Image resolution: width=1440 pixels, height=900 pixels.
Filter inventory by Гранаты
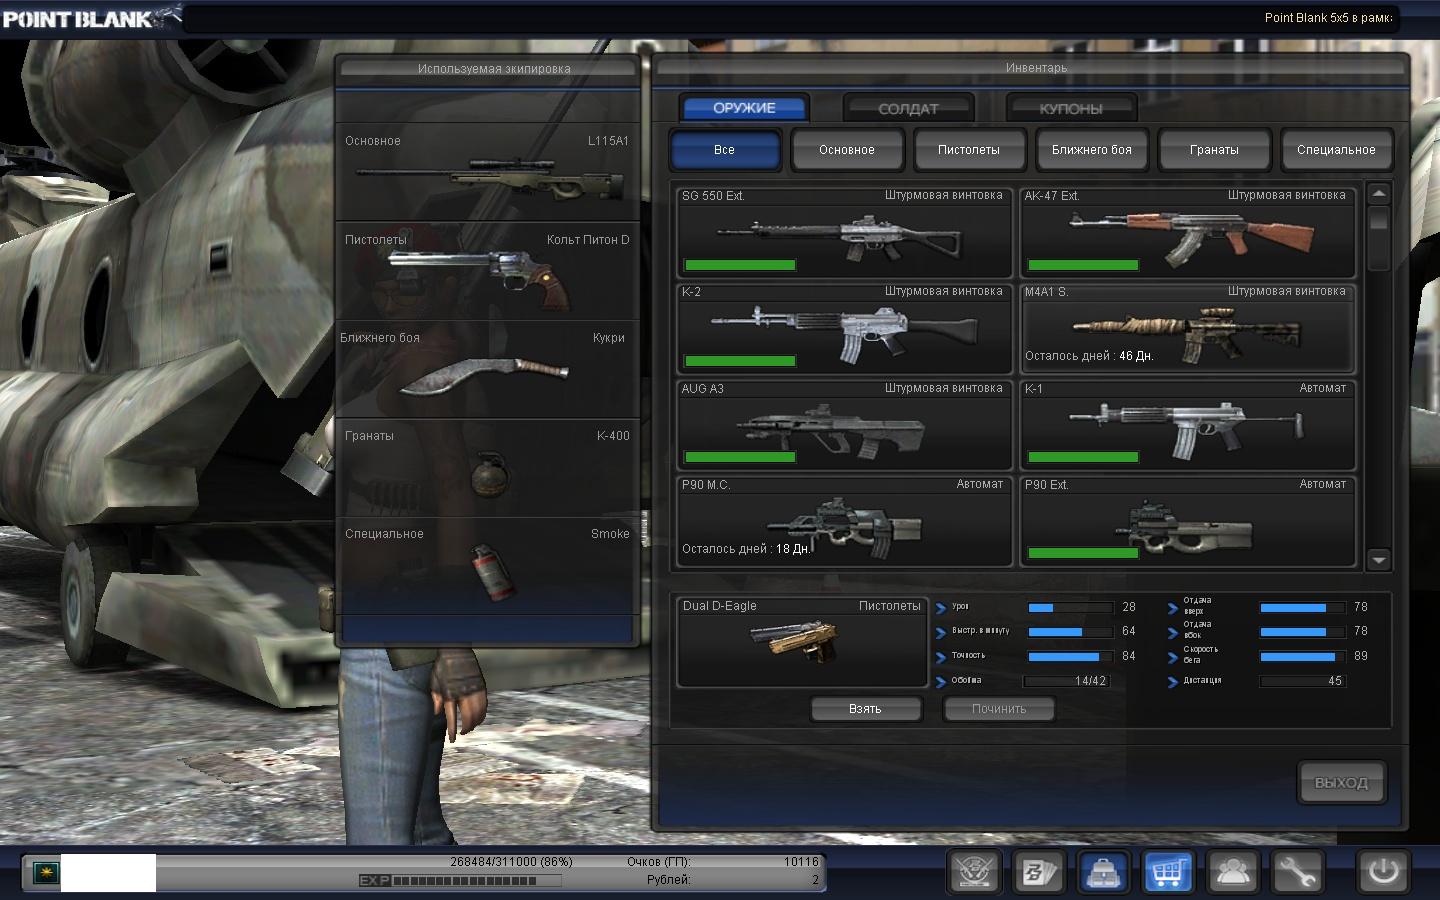[1214, 150]
